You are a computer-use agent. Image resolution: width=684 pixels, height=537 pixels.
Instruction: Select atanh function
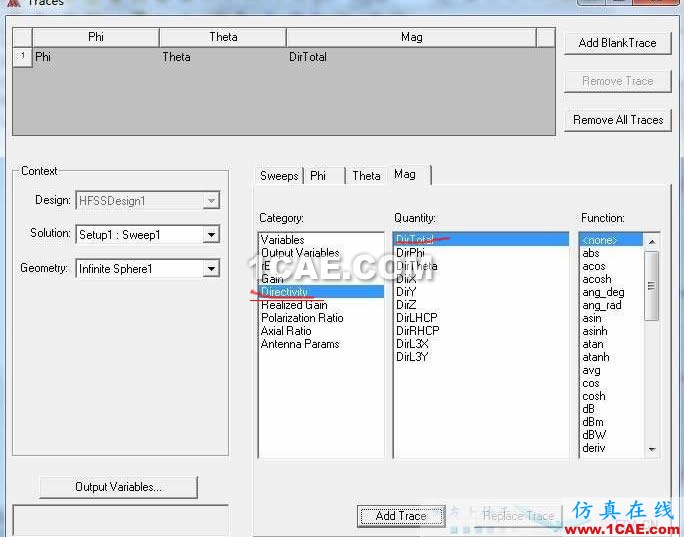click(611, 357)
